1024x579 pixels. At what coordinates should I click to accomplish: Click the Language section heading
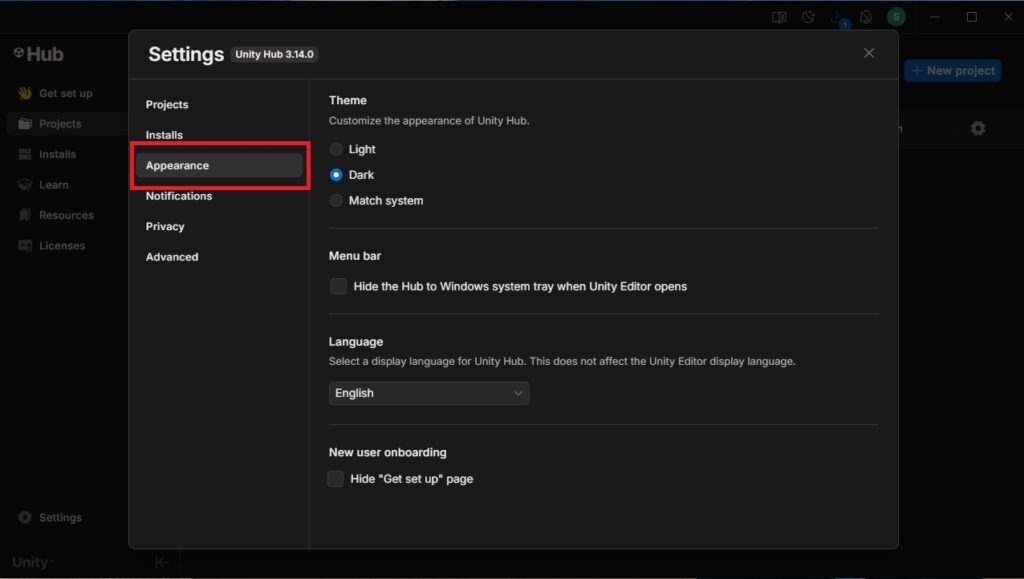(356, 341)
